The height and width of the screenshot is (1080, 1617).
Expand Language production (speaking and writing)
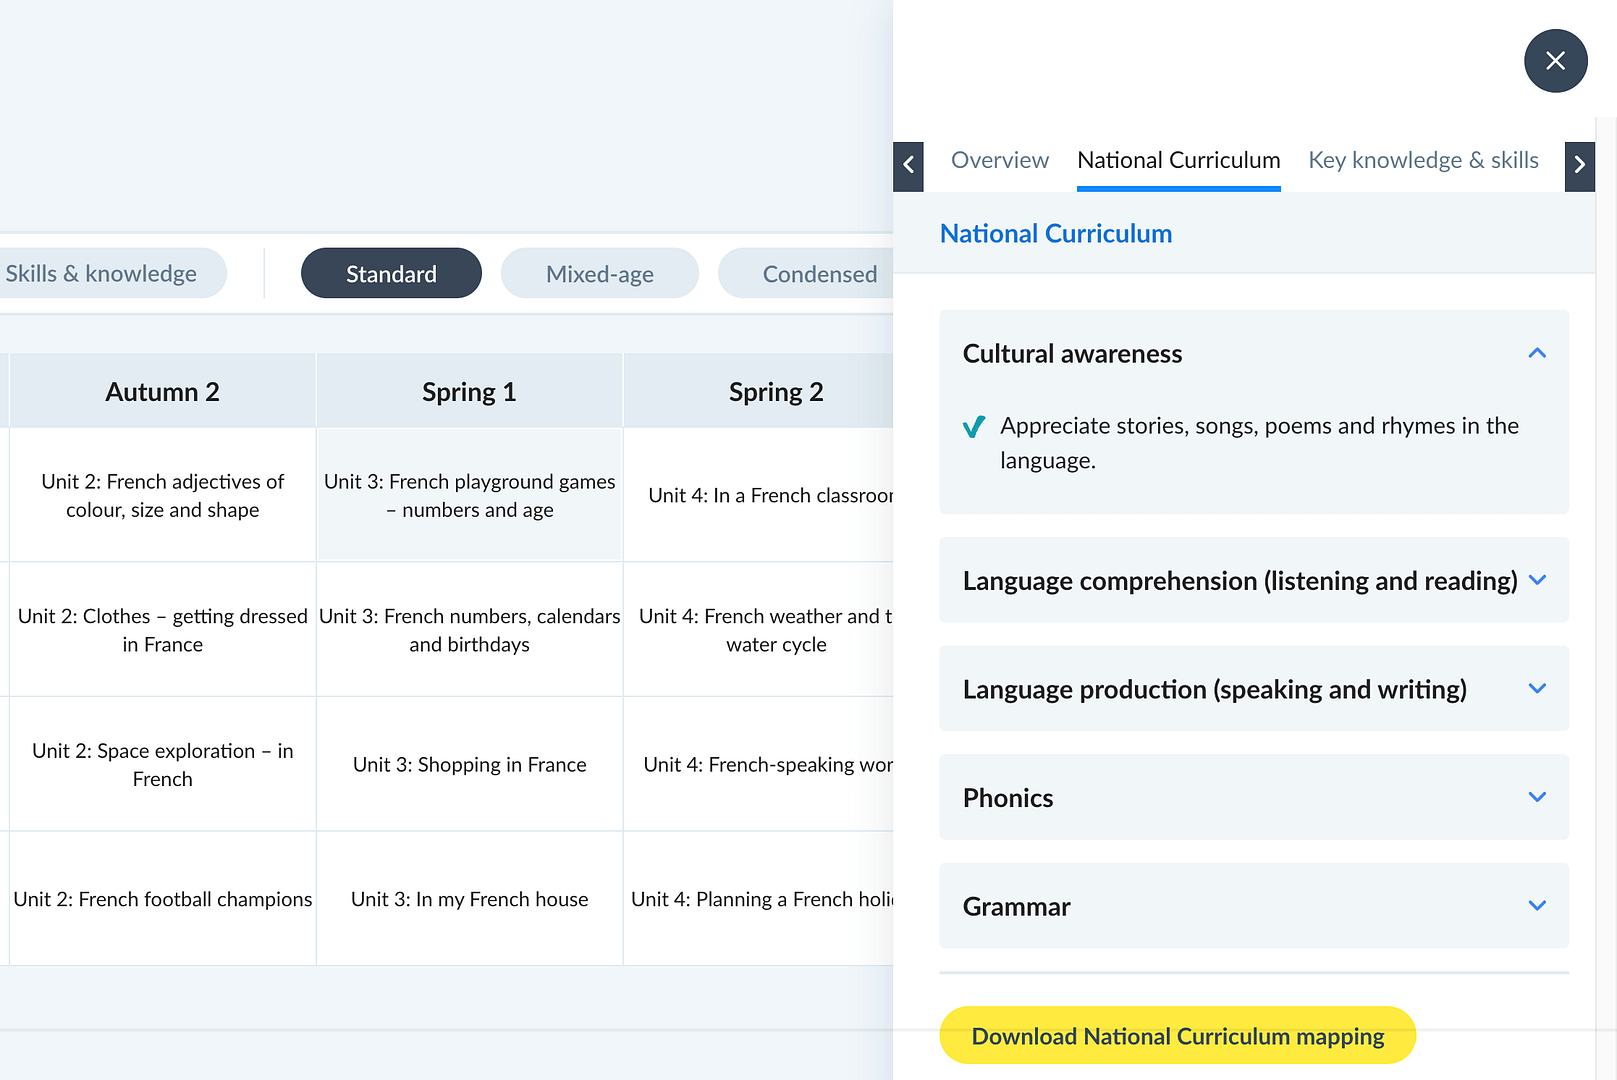click(x=1536, y=689)
